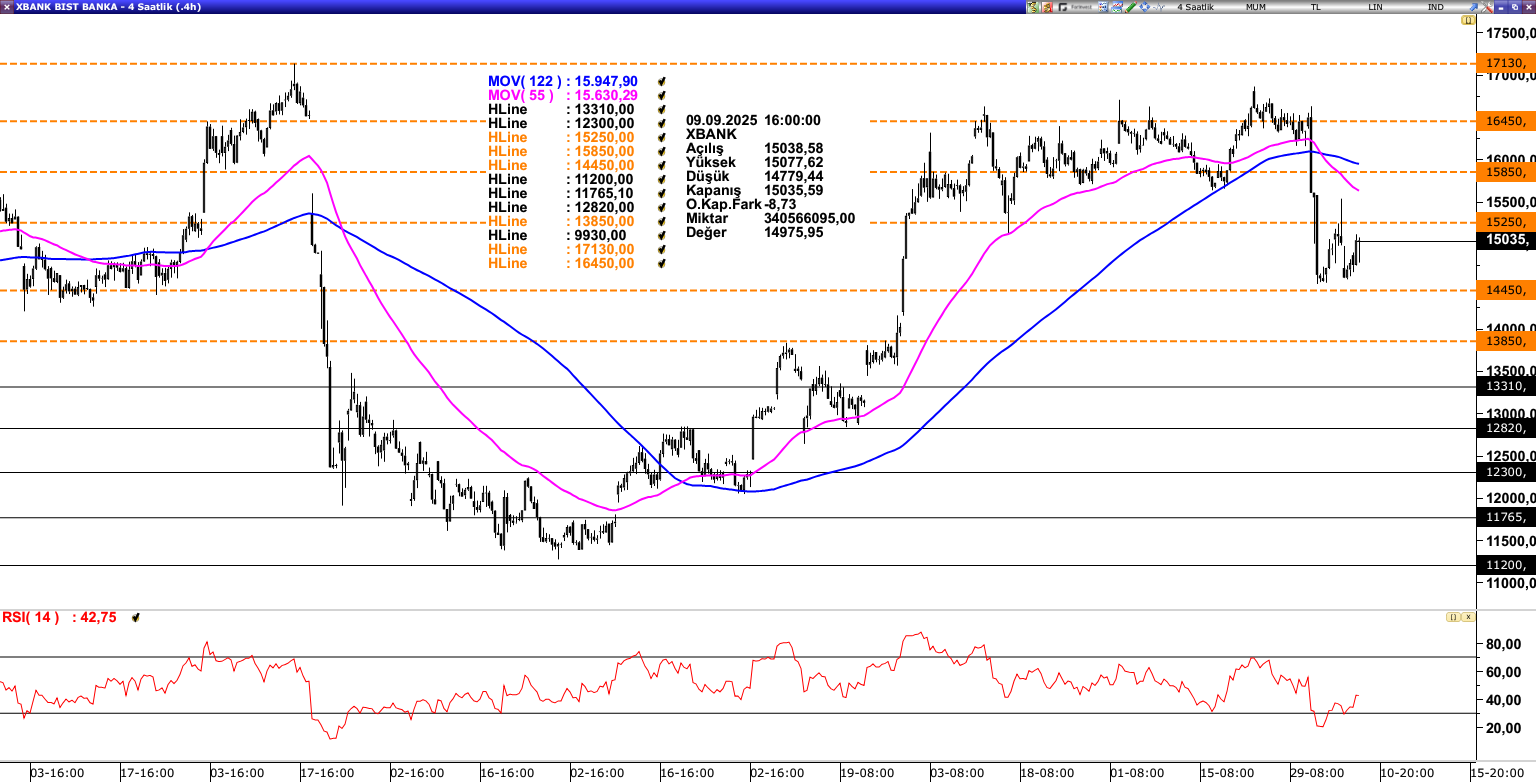The image size is (1536, 782).
Task: Select the TL currency option
Action: coord(1316,7)
